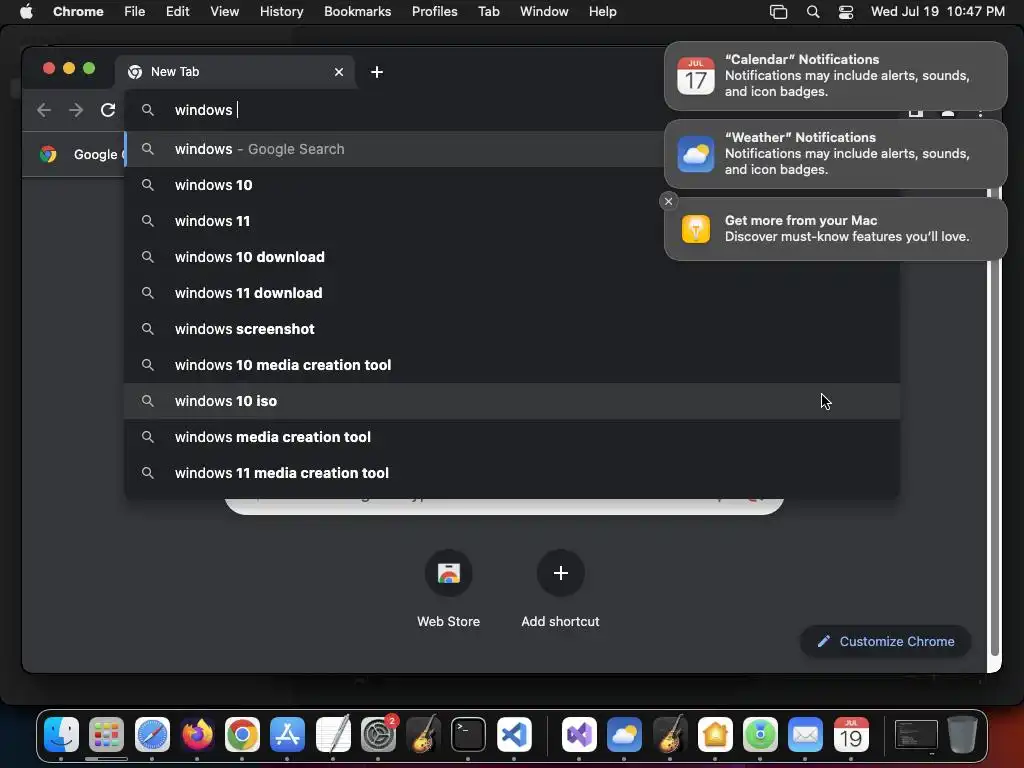Viewport: 1024px width, 768px height.
Task: Click the Chrome back arrow button
Action: (44, 110)
